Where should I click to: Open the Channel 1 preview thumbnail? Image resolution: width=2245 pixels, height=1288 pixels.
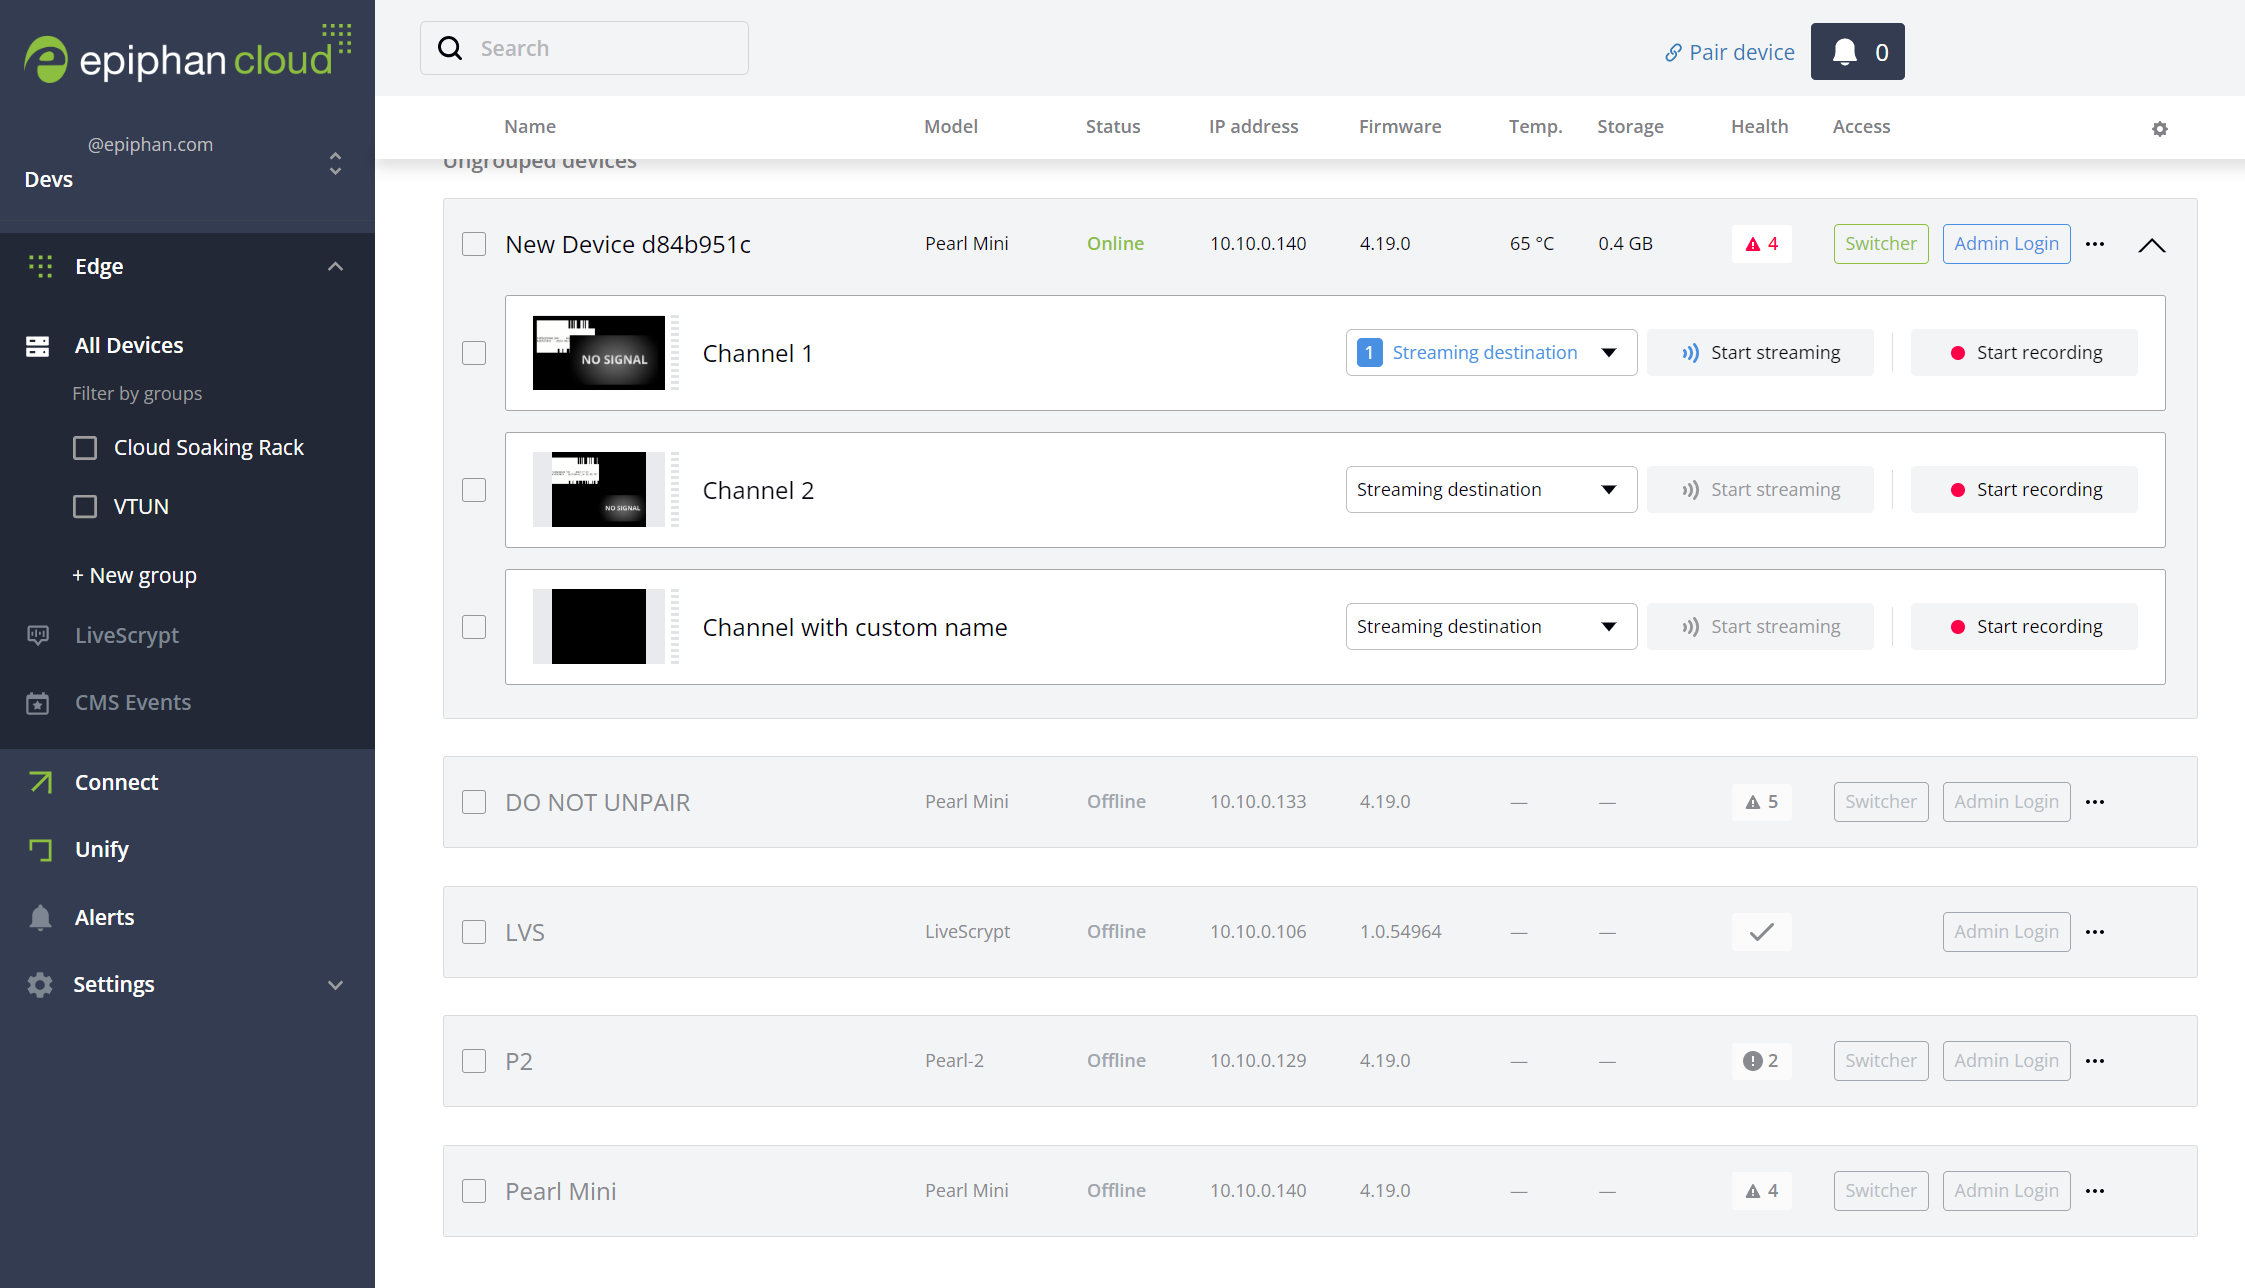click(x=598, y=353)
